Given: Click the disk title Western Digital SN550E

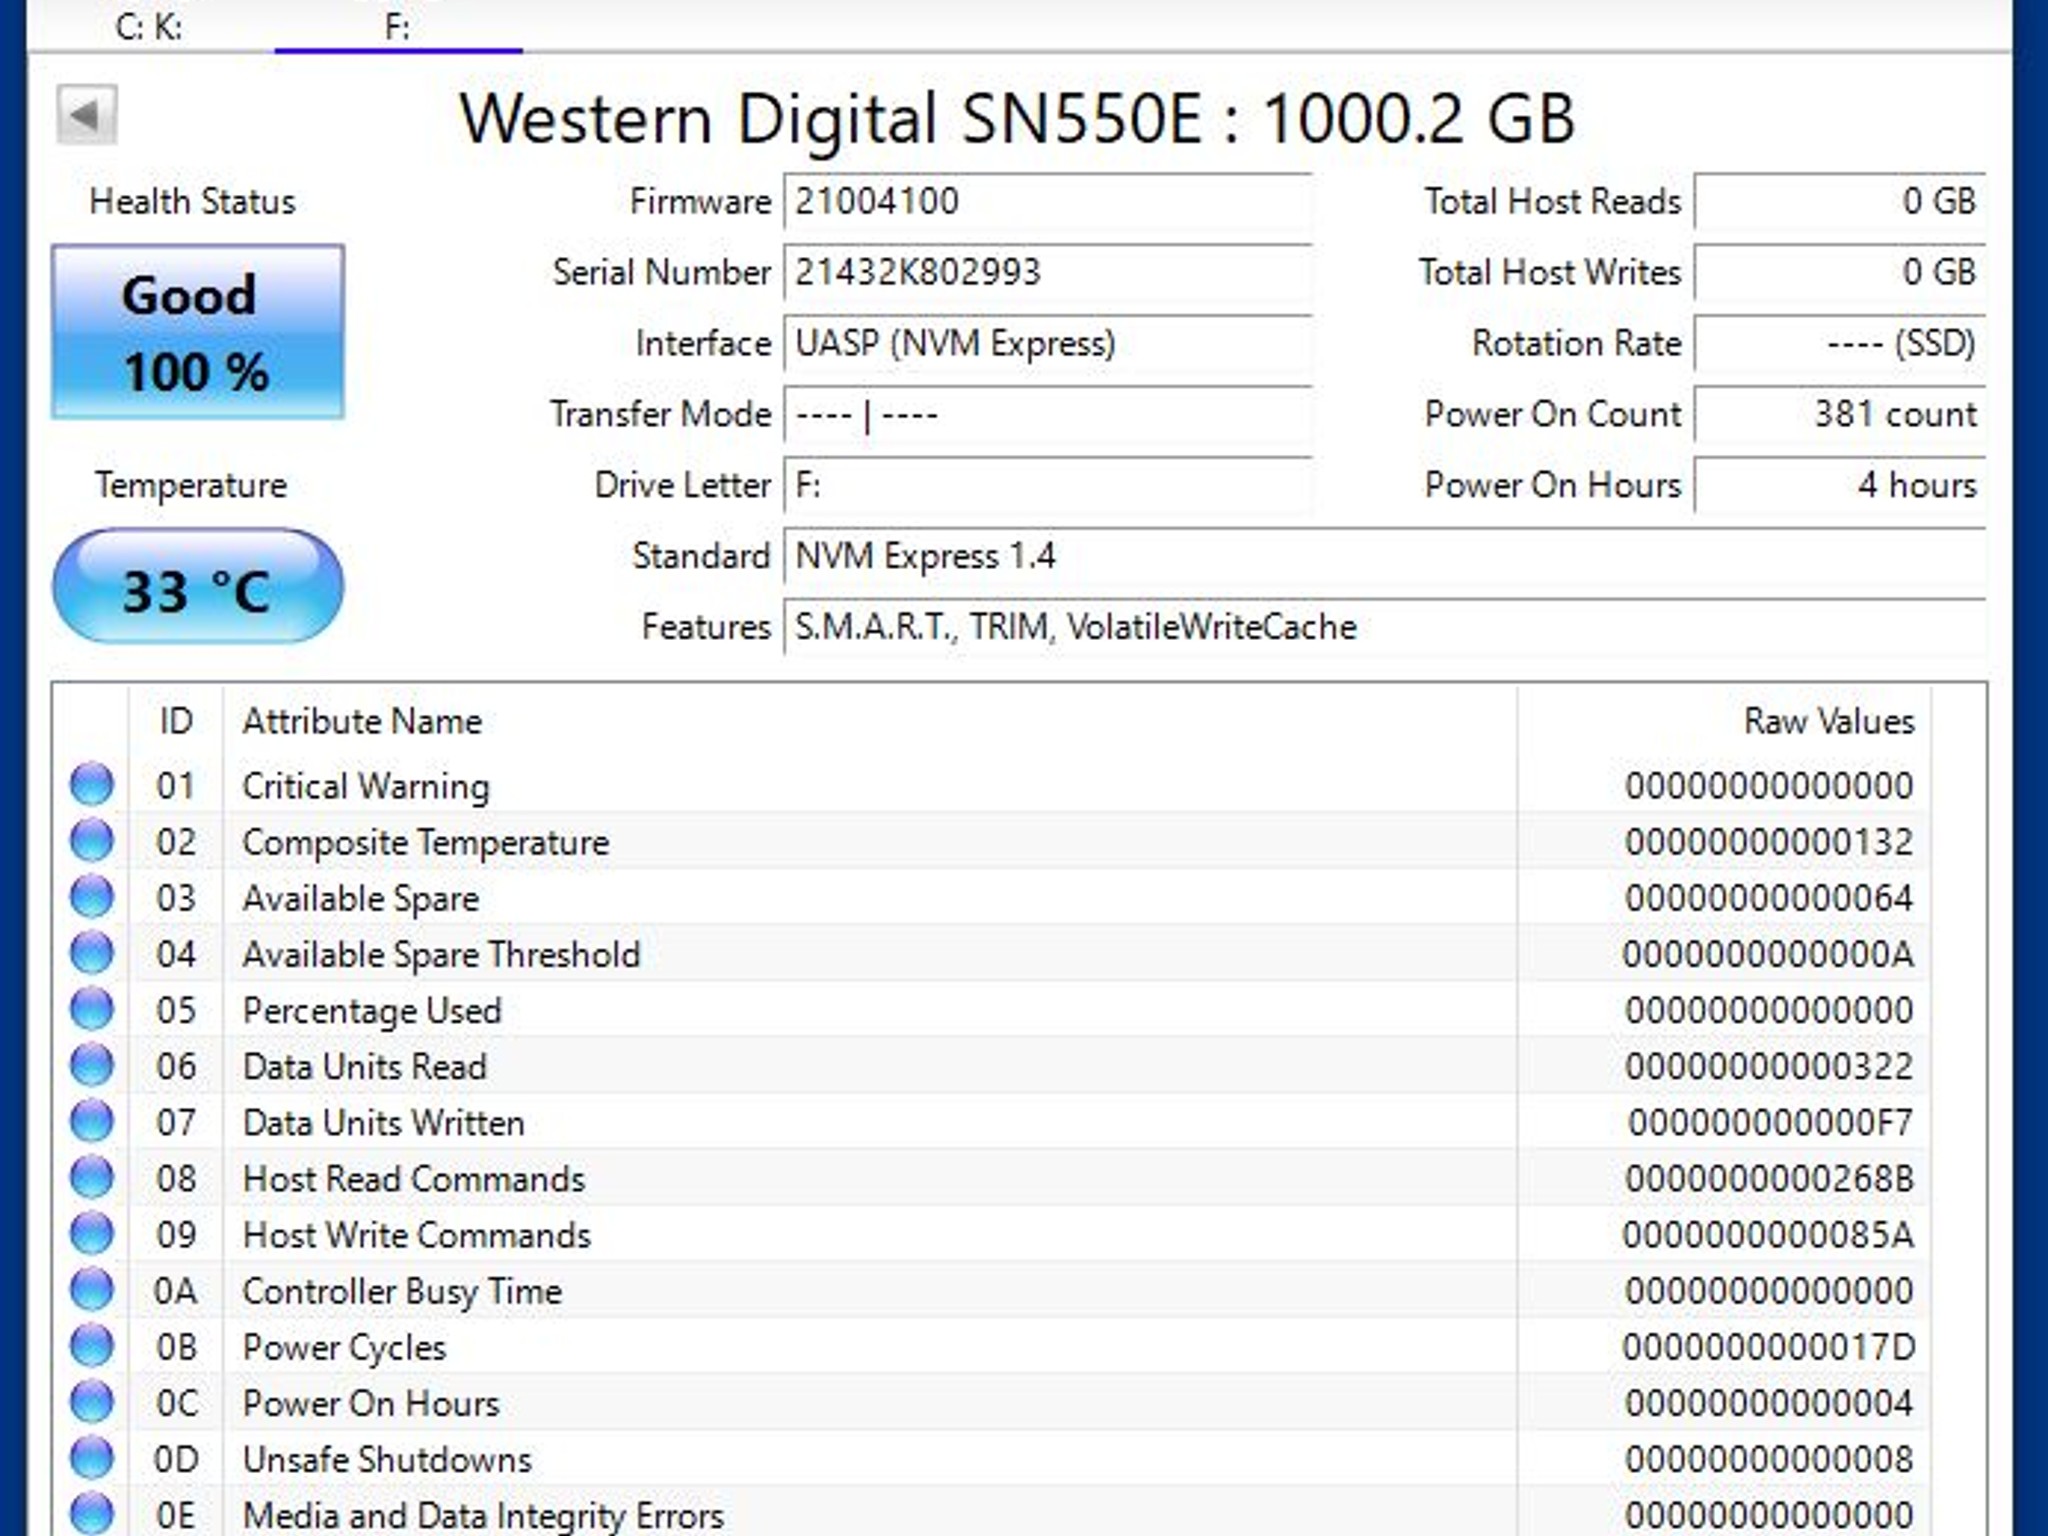Looking at the screenshot, I should click(1017, 118).
